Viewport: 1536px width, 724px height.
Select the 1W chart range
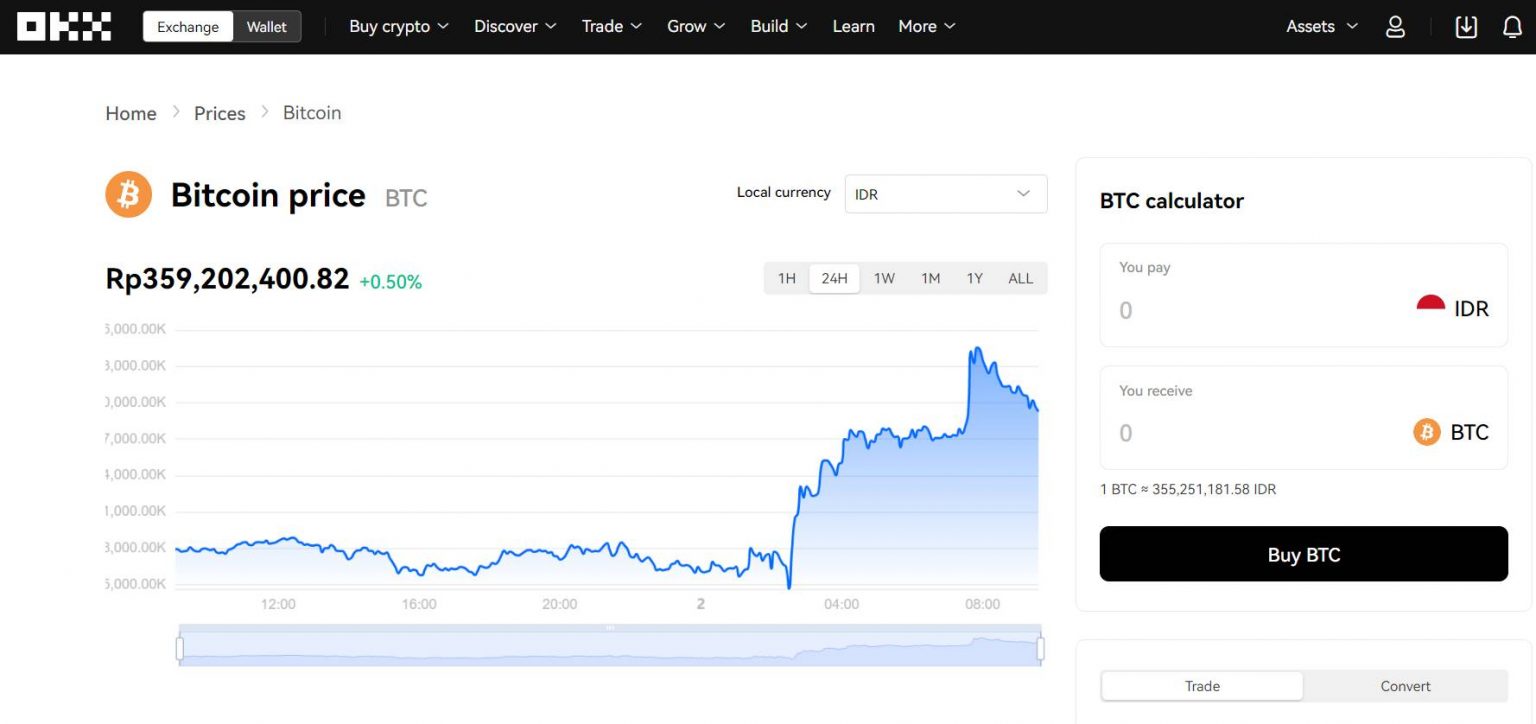point(883,278)
